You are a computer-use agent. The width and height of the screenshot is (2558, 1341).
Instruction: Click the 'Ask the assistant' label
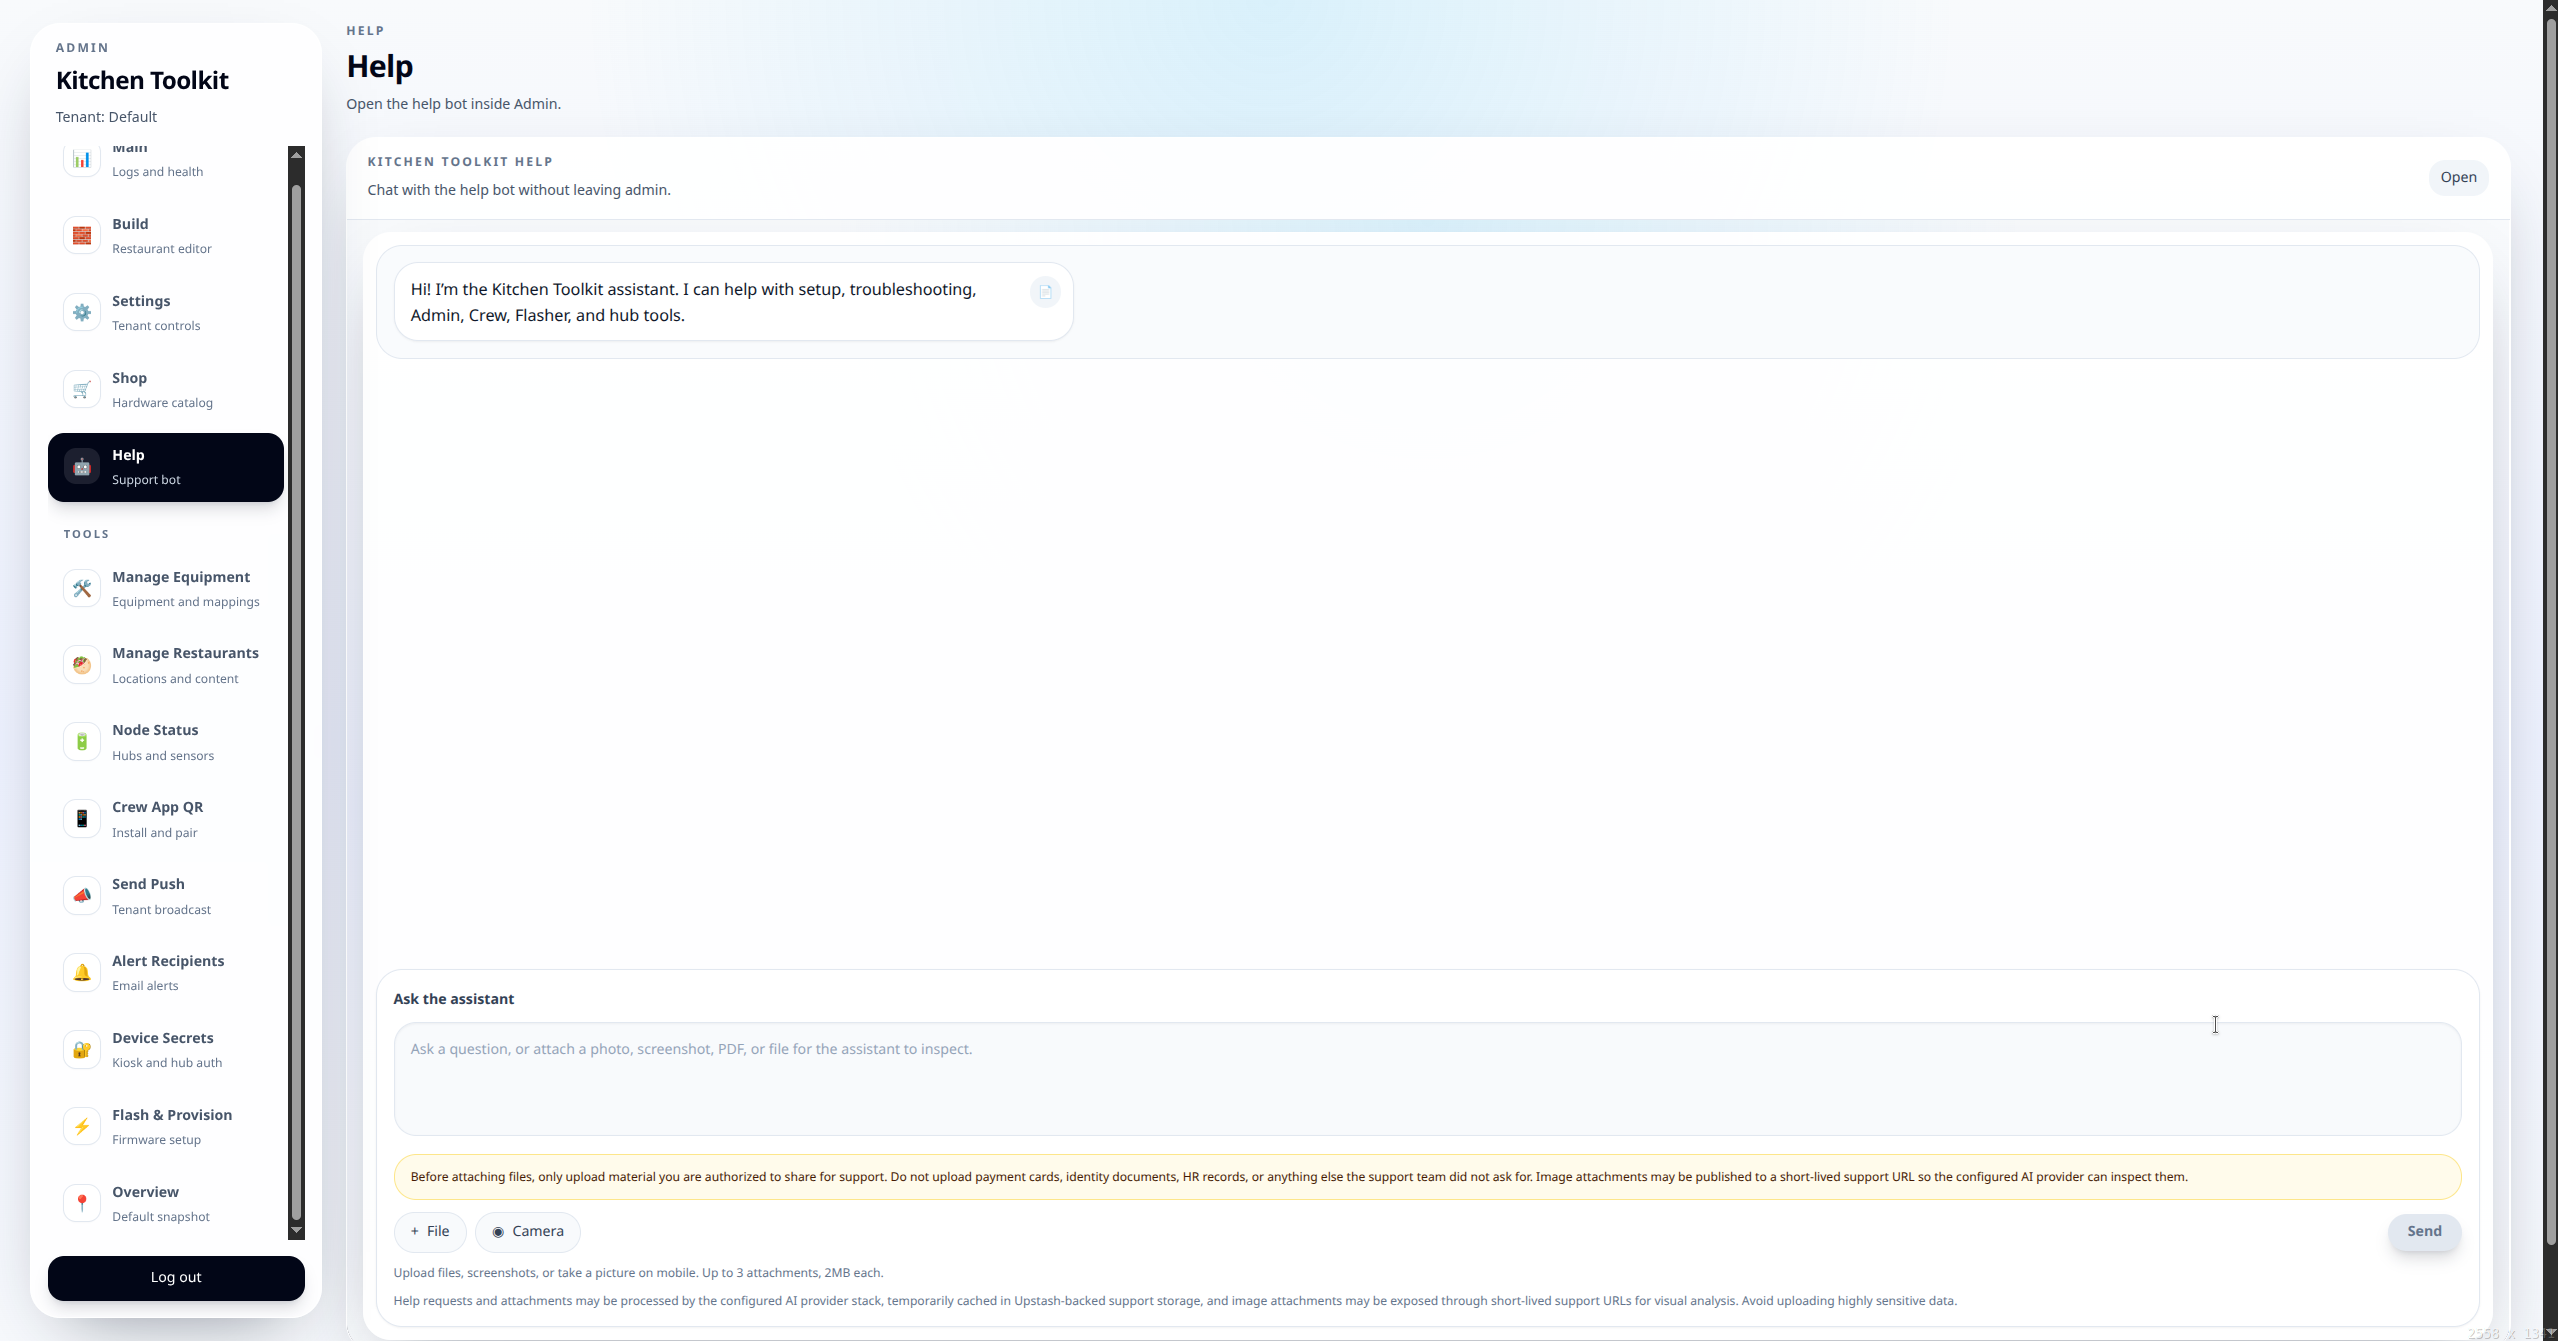coord(454,999)
